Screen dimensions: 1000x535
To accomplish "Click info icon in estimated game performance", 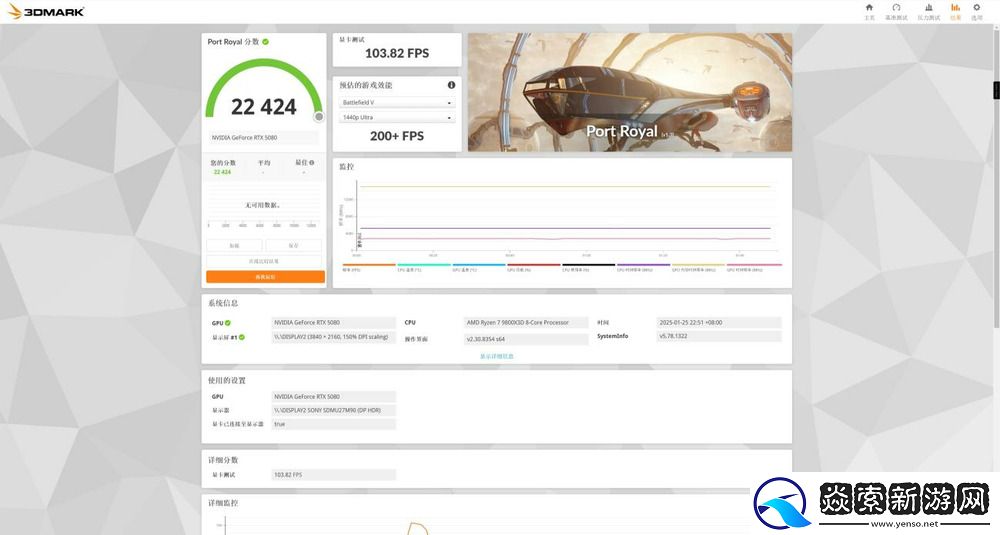I will click(x=451, y=85).
